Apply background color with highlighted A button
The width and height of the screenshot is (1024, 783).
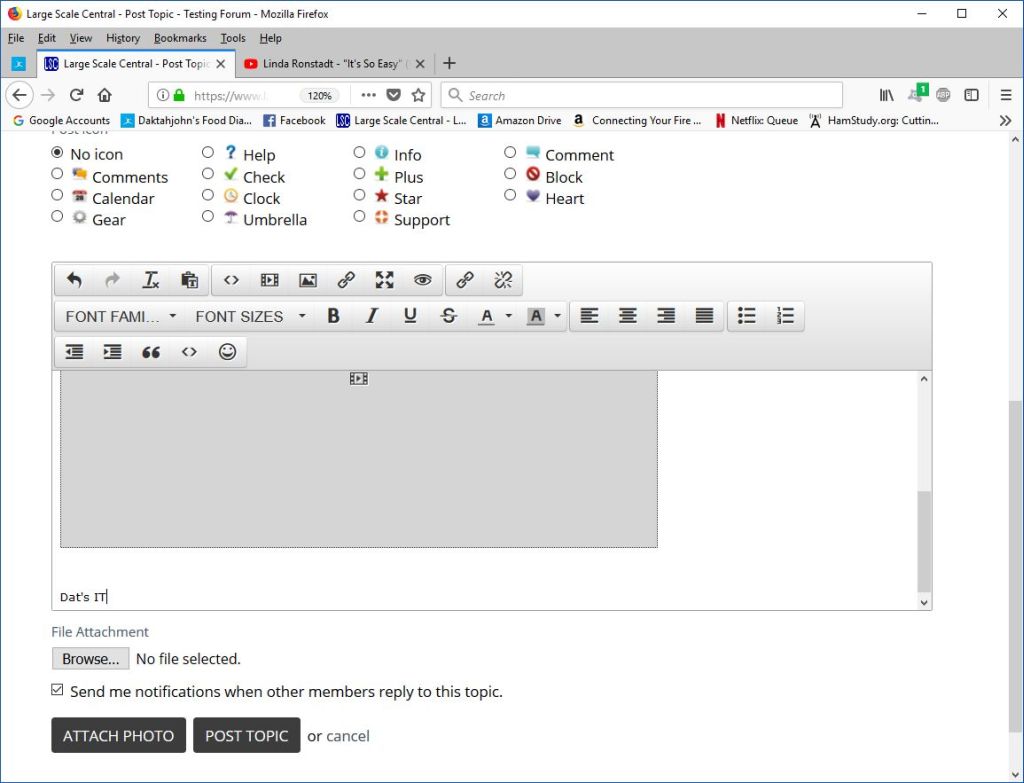click(x=536, y=316)
